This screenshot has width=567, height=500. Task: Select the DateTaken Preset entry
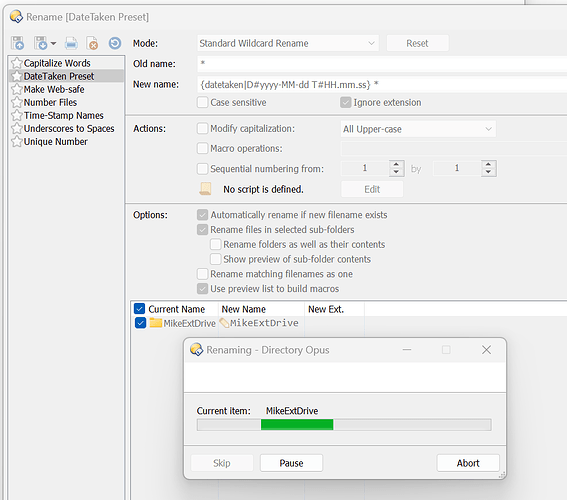[x=59, y=76]
